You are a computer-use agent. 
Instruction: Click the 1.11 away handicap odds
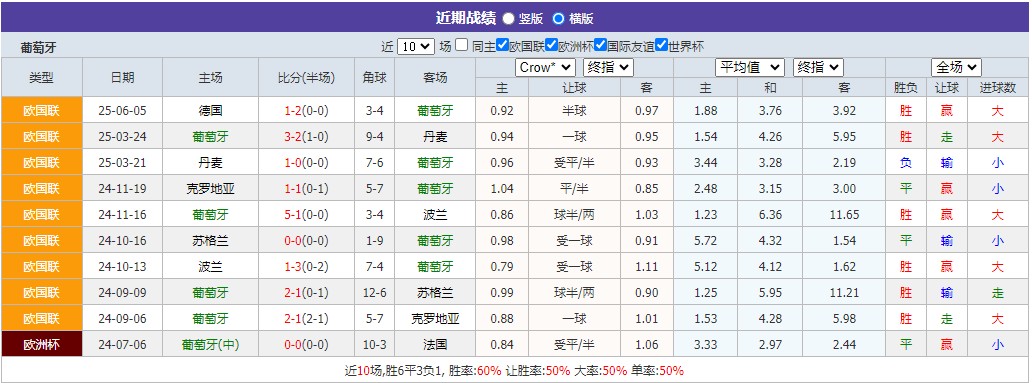pos(647,267)
